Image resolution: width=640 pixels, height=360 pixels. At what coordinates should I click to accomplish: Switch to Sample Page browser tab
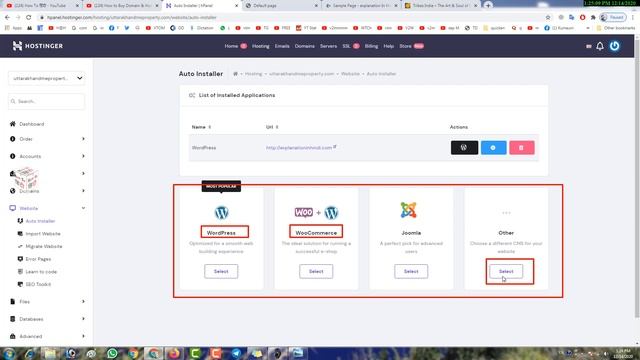point(361,6)
